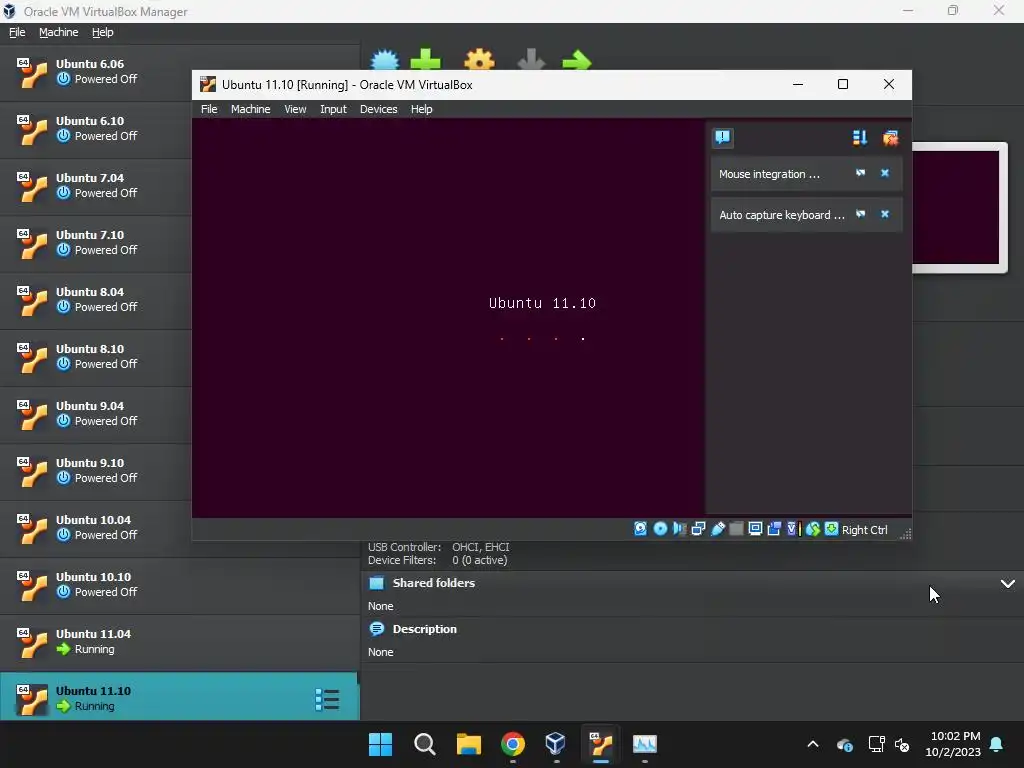
Task: Select the Ubuntu 8.04 virtual machine
Action: click(95, 300)
